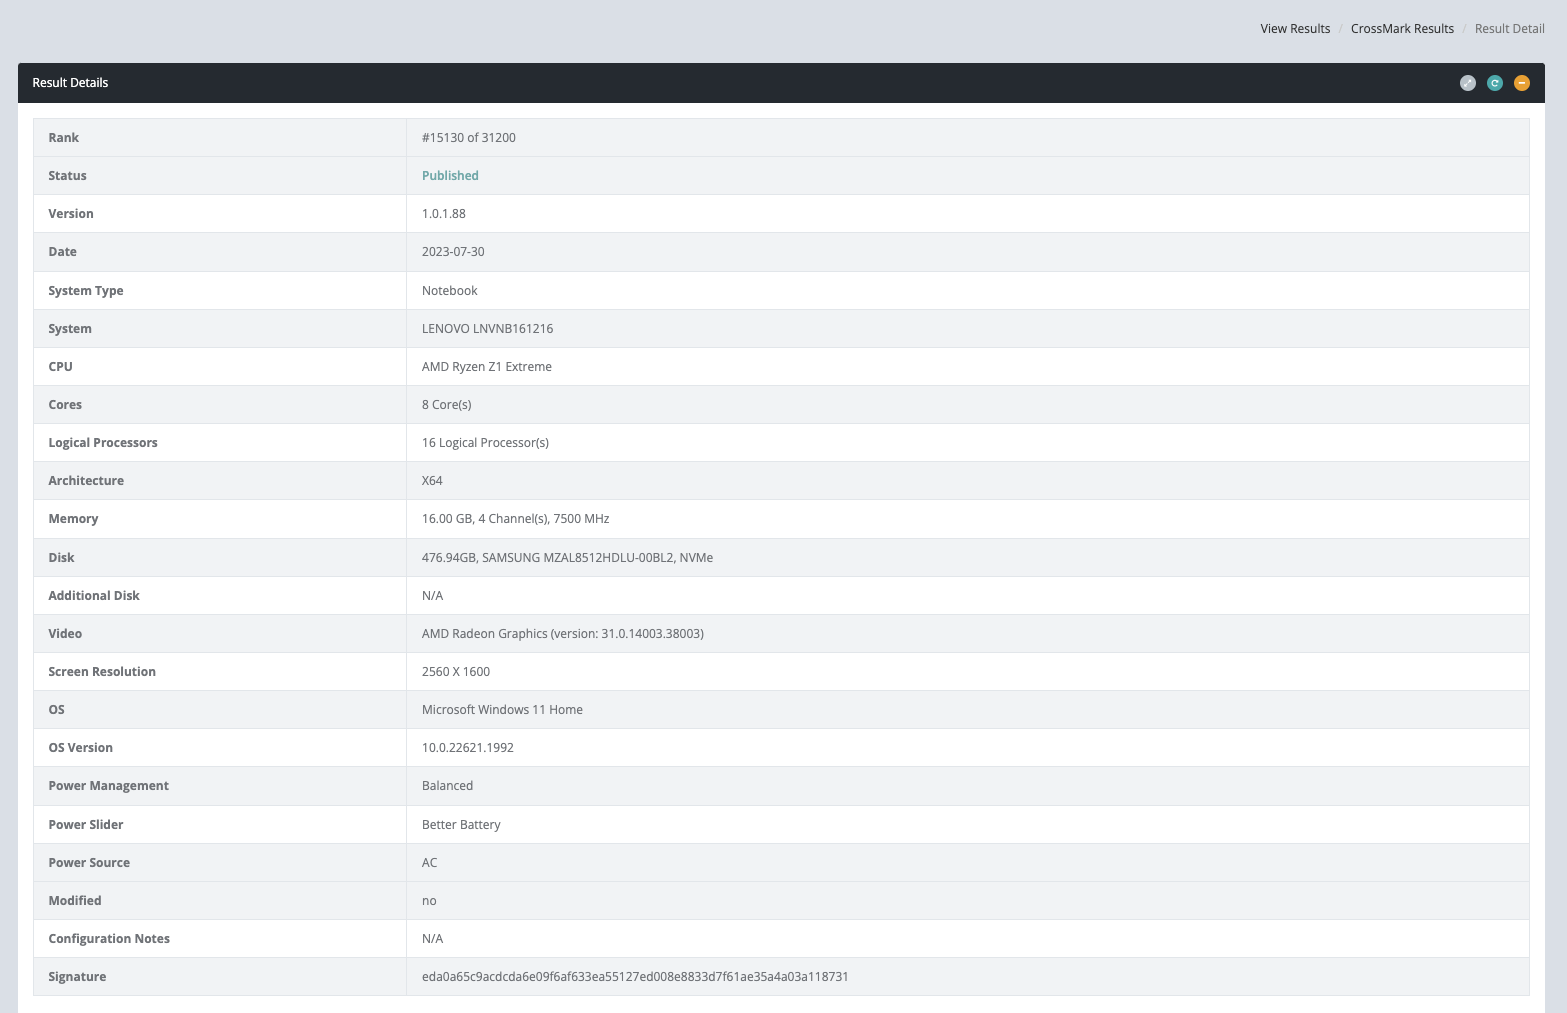The height and width of the screenshot is (1013, 1567).
Task: Click the date value 2023-07-30
Action: click(453, 252)
